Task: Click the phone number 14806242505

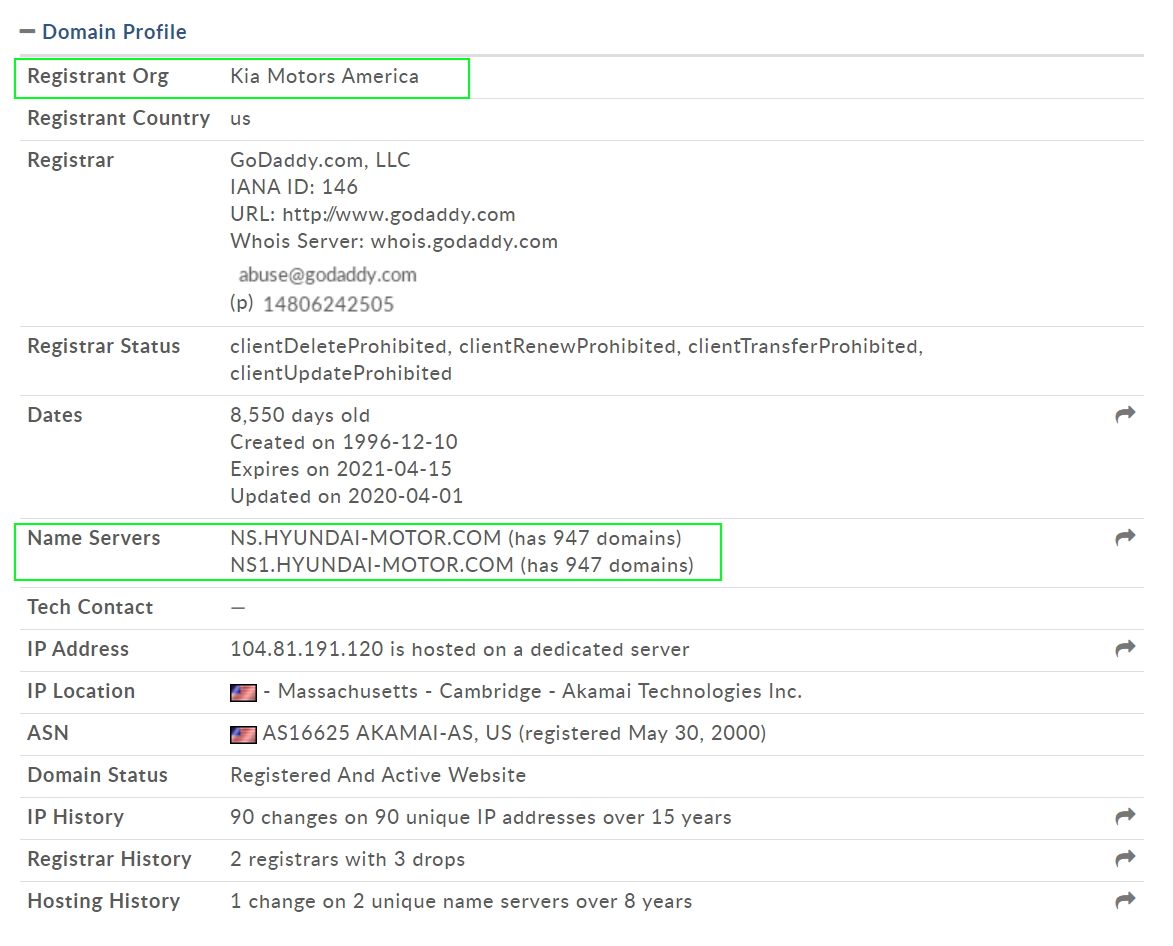Action: (x=328, y=304)
